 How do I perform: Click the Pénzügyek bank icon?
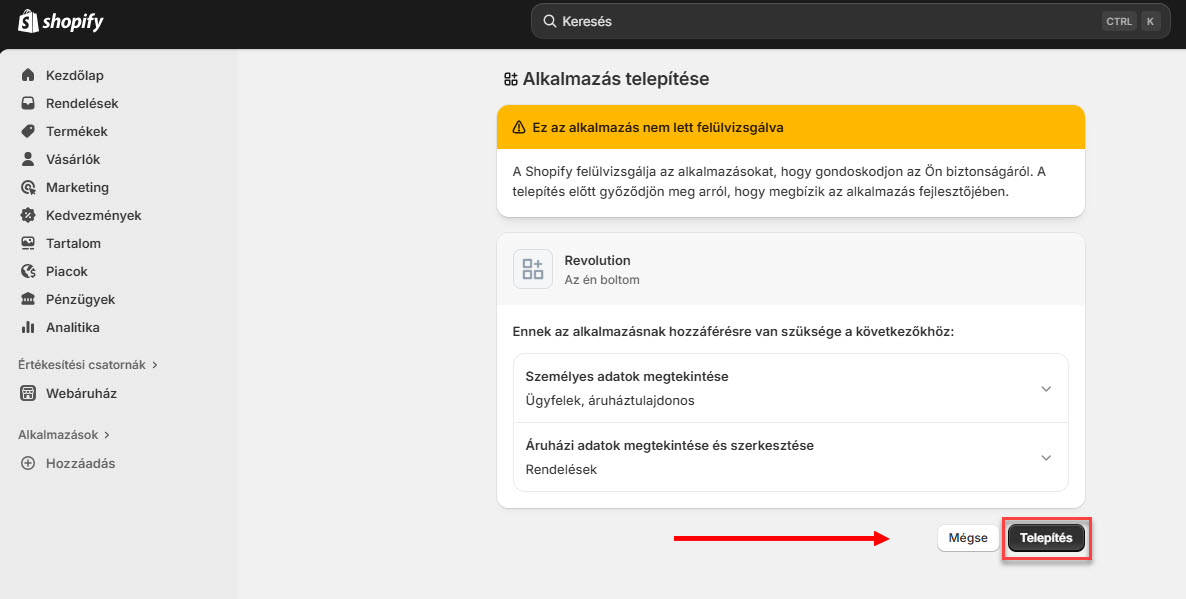(28, 299)
